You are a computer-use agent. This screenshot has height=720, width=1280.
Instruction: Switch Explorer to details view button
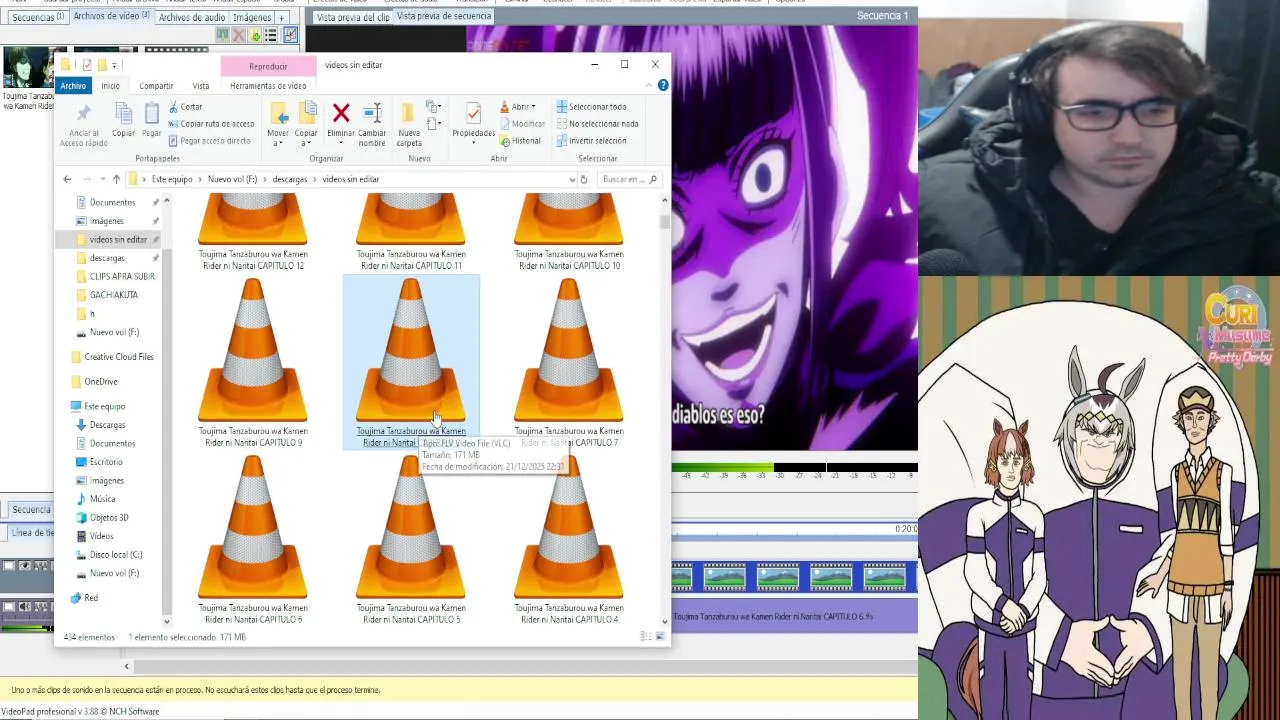(x=648, y=637)
